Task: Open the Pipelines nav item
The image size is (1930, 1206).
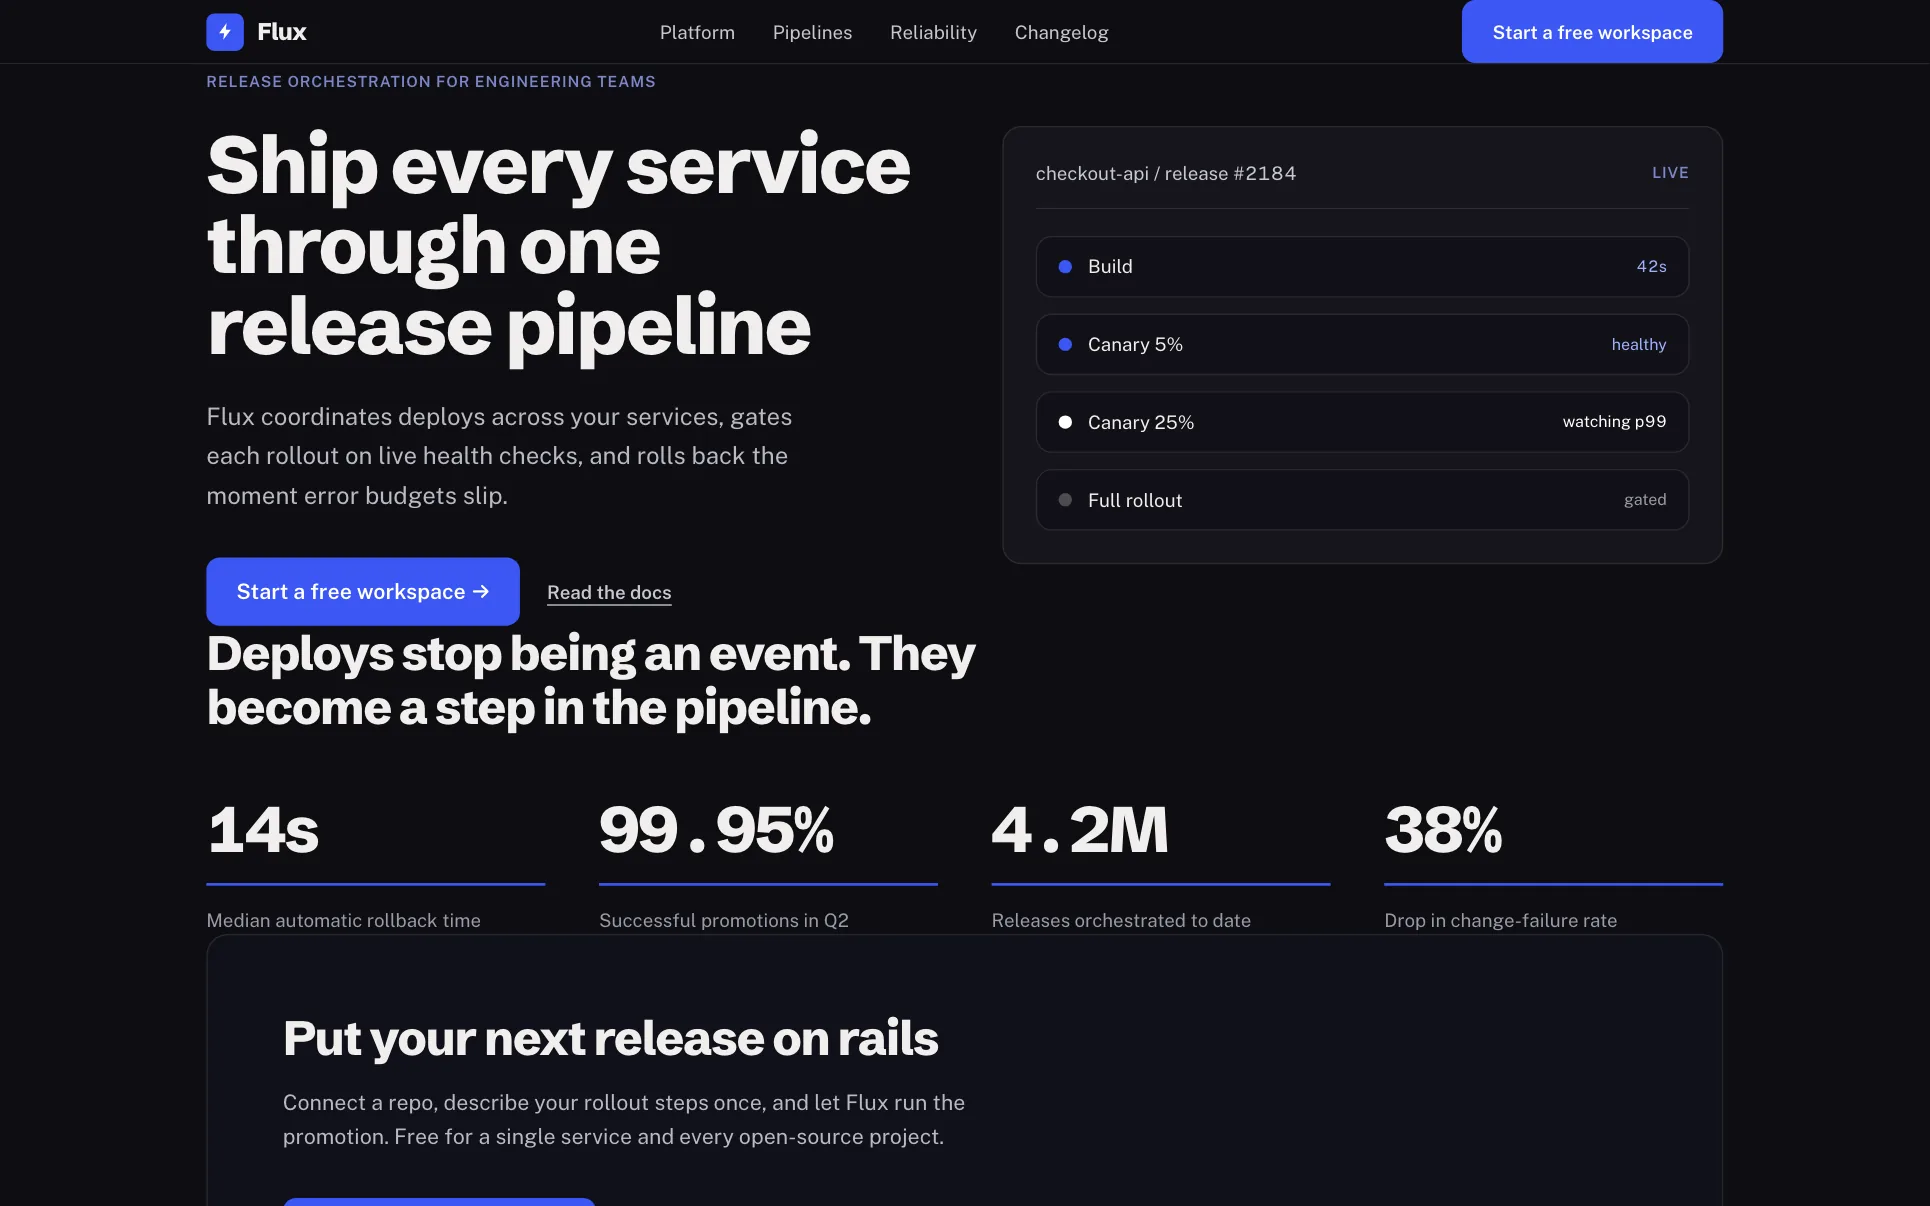Action: (812, 32)
